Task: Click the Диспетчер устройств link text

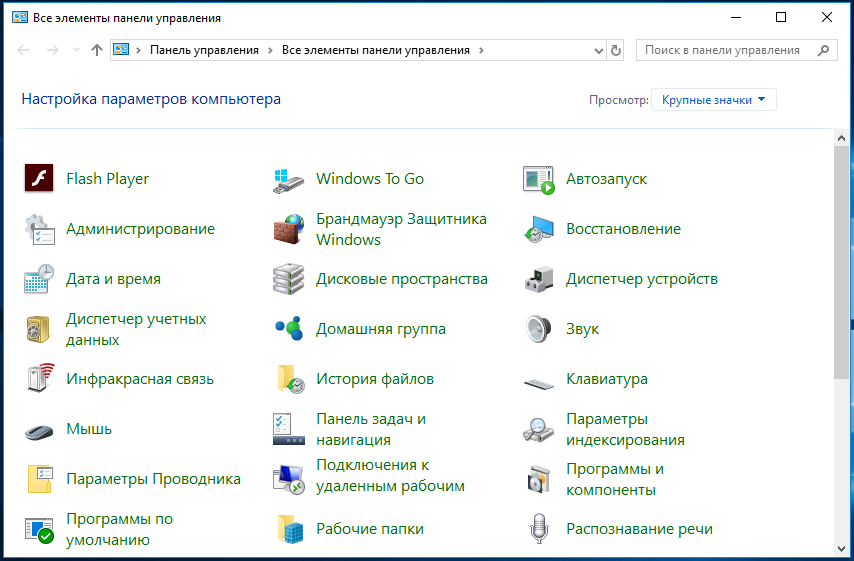Action: click(x=642, y=279)
